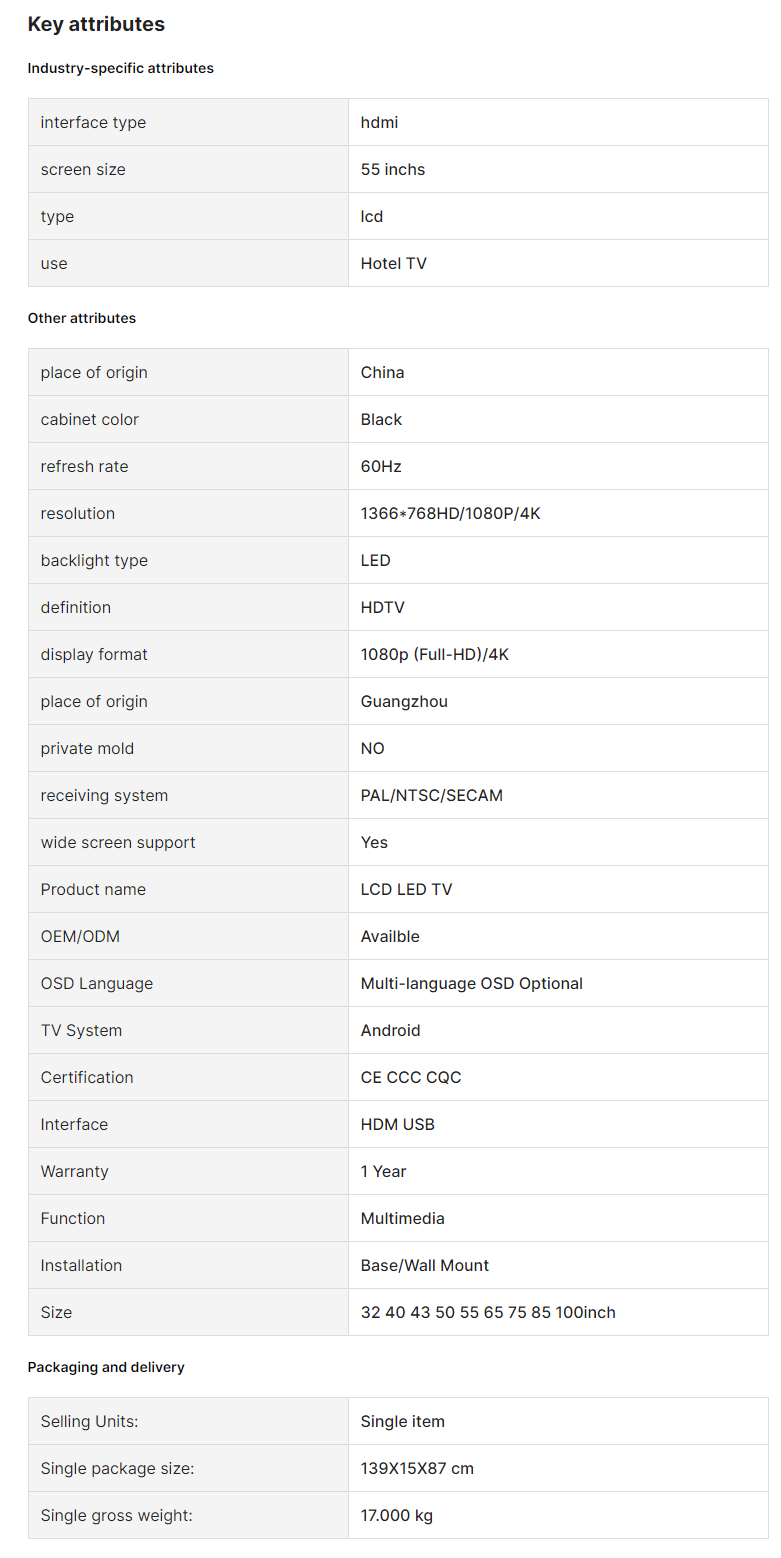
Task: Click the 'Multi-language OSD Optional' value
Action: 472,983
